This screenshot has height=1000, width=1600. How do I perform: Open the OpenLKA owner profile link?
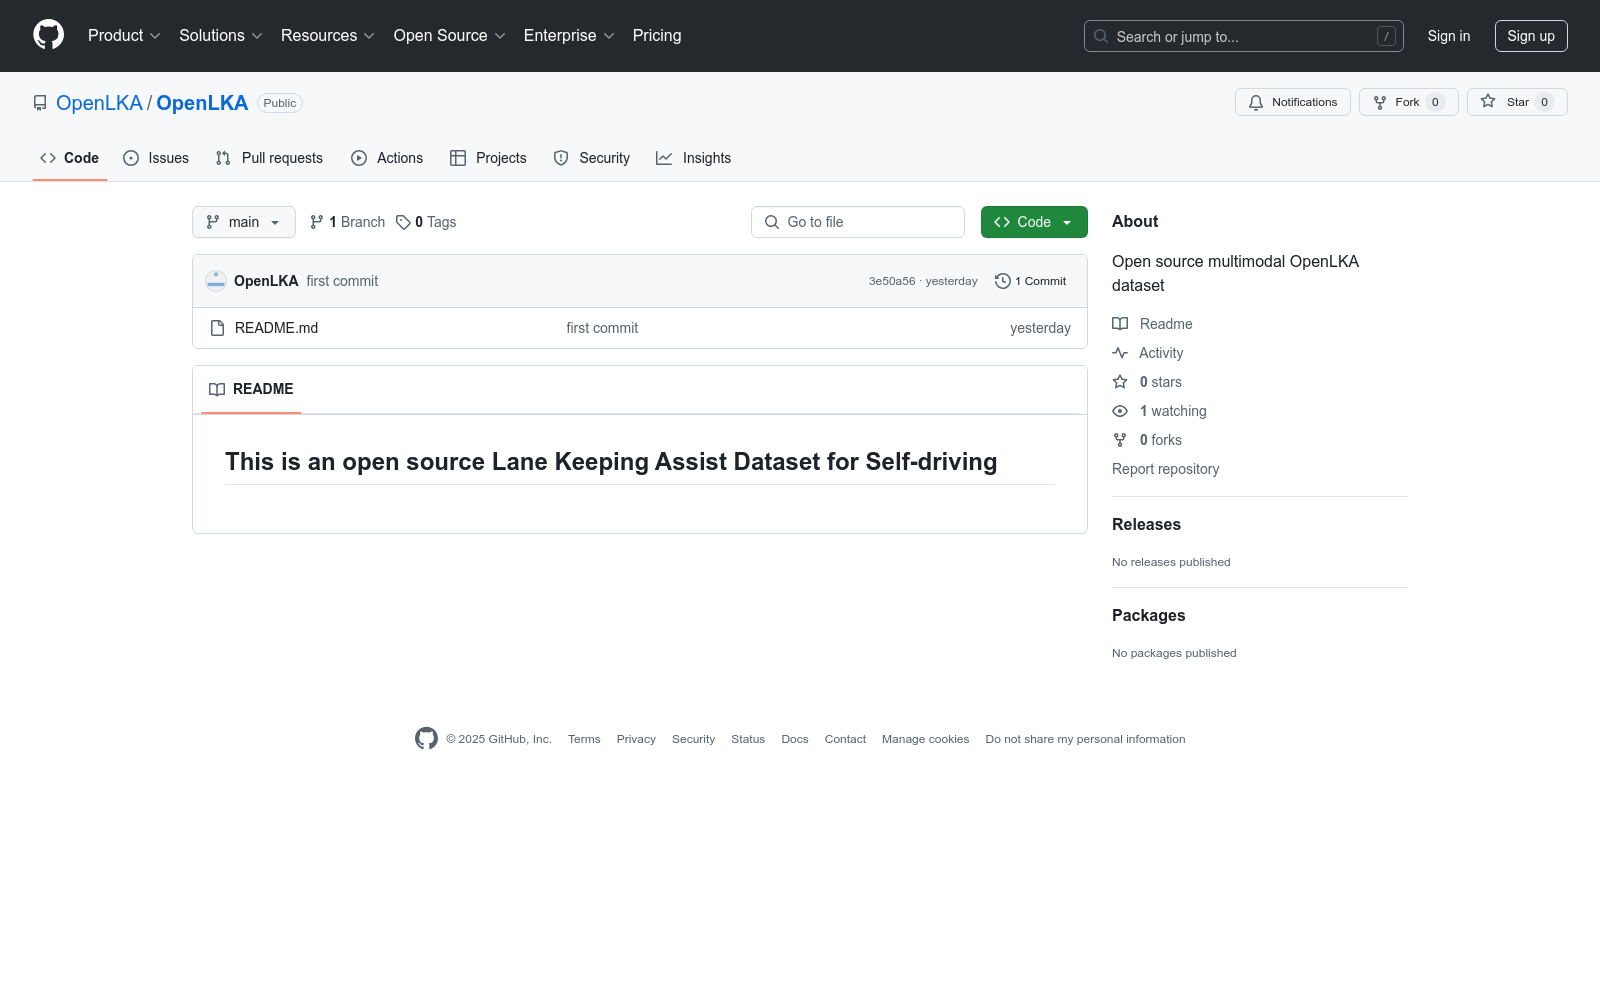click(x=99, y=103)
